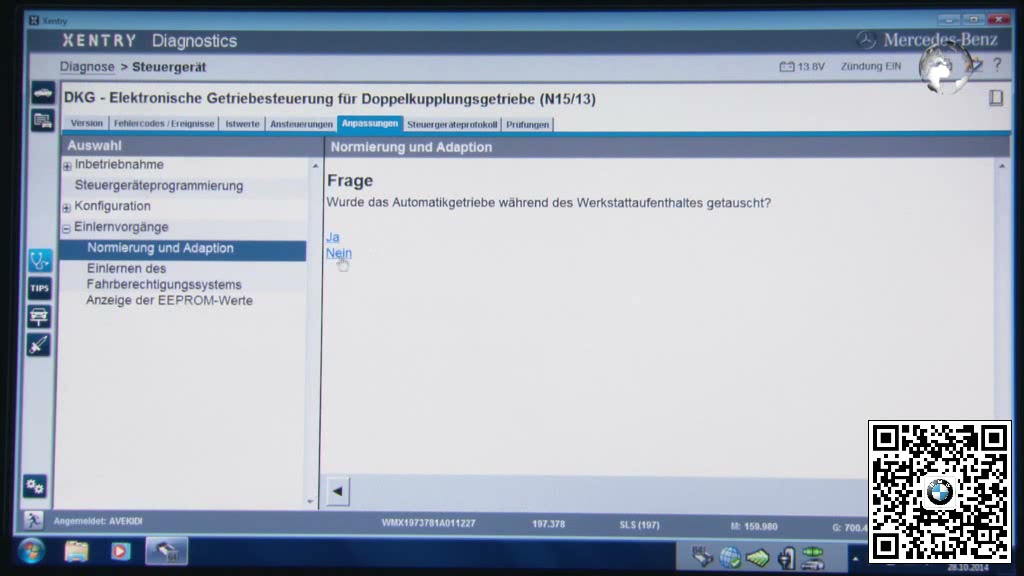
Task: Click content panel scroll up arrow
Action: [x=1002, y=167]
